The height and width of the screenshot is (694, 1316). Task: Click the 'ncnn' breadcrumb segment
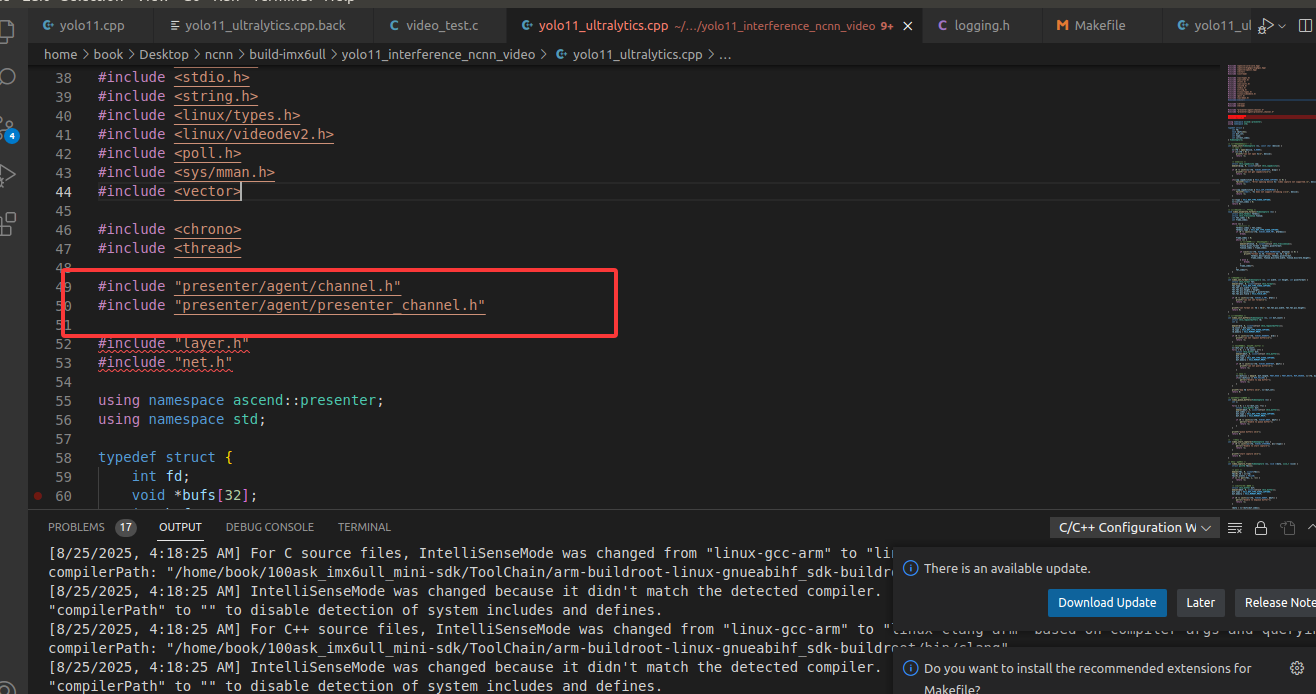pyautogui.click(x=221, y=55)
